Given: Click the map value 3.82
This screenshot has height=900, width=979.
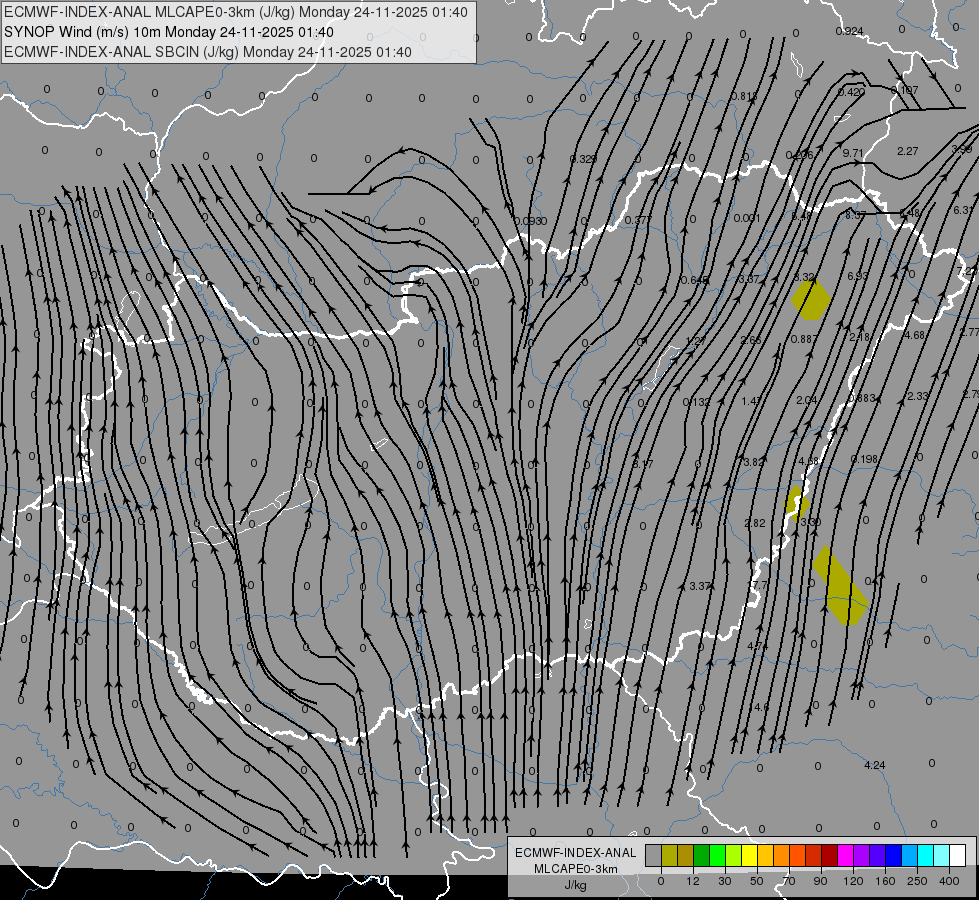Looking at the screenshot, I should pos(754,462).
